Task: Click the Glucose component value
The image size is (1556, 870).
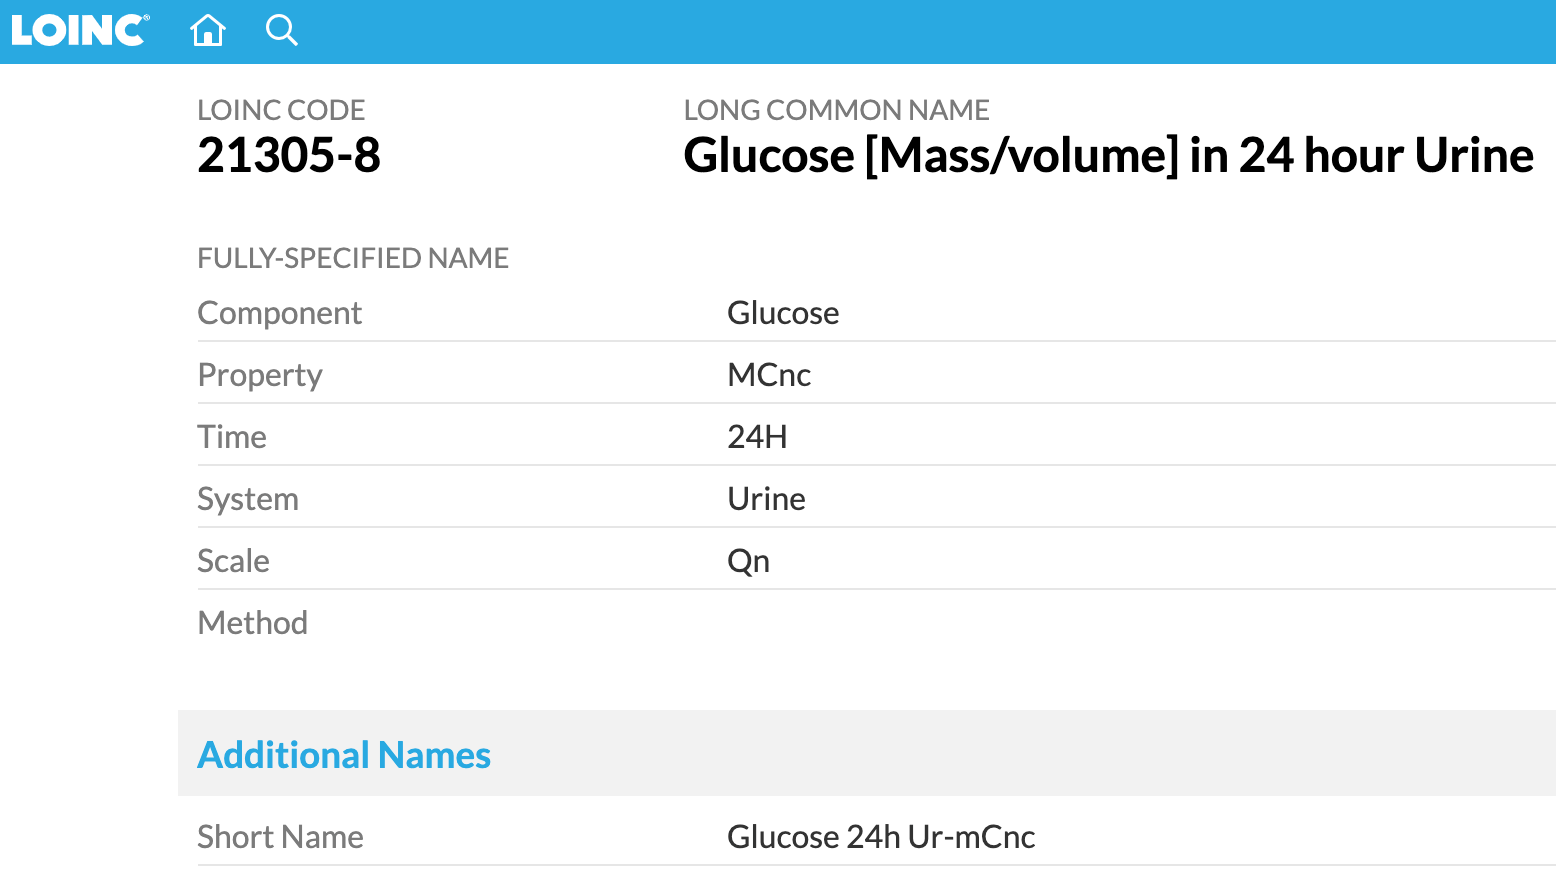Action: [783, 313]
